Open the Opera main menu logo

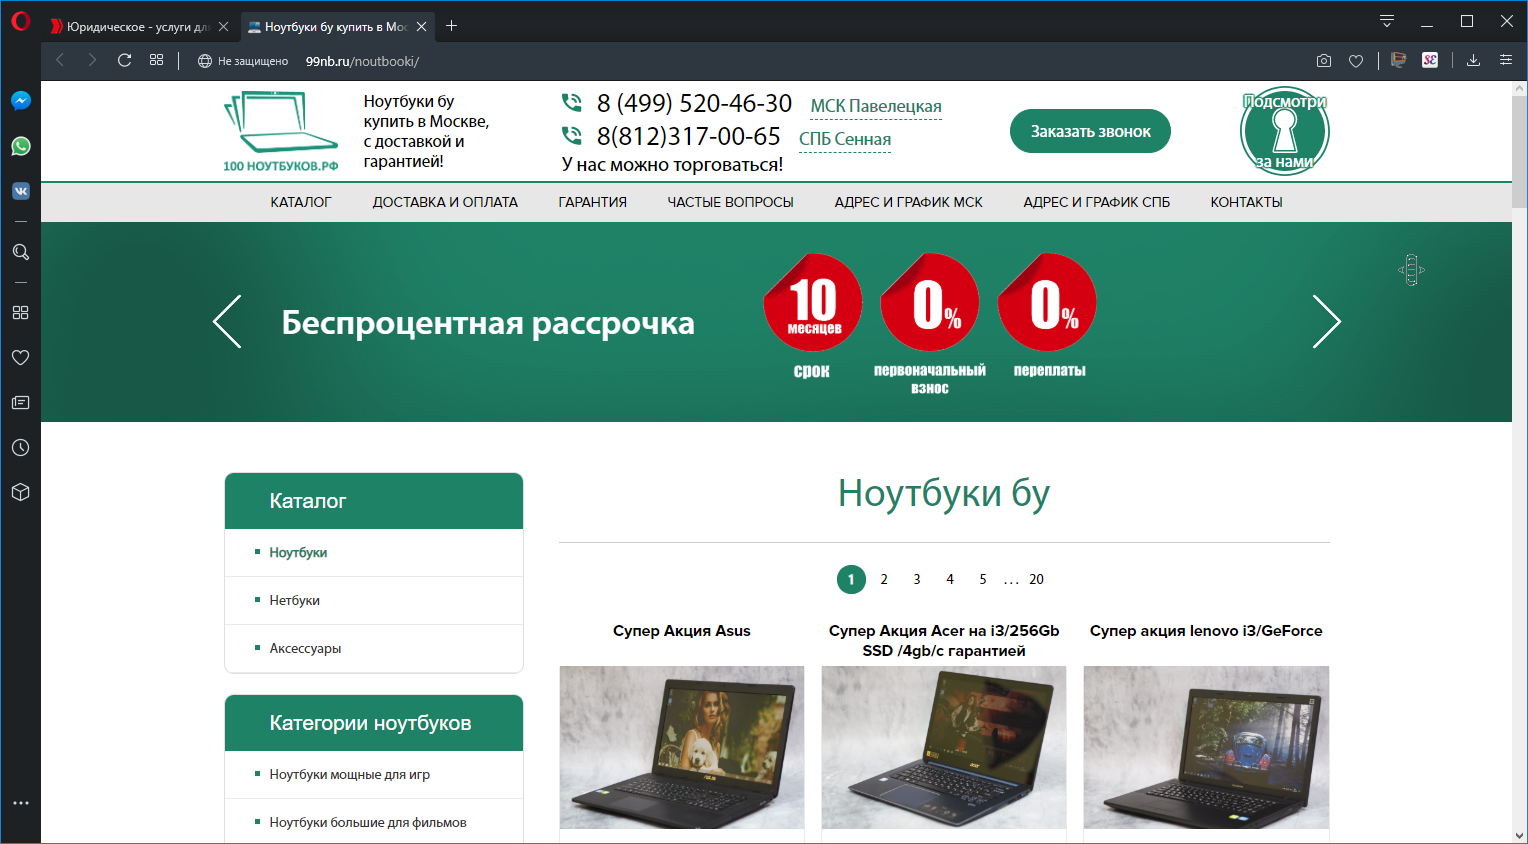tap(21, 22)
